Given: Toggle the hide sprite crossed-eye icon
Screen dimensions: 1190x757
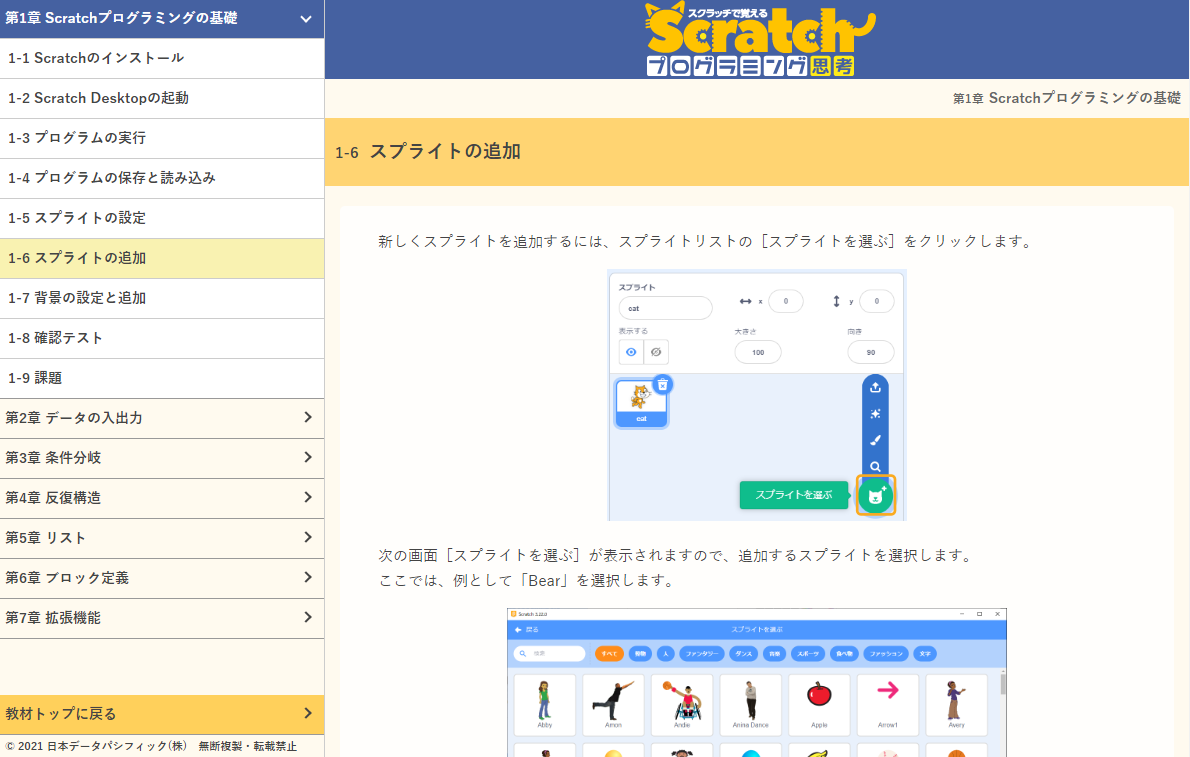Looking at the screenshot, I should [x=656, y=352].
